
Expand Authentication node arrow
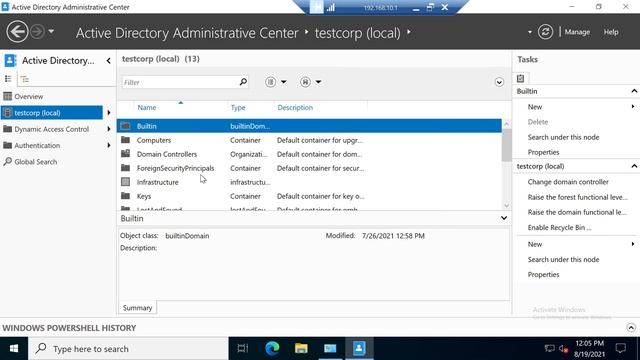[109, 145]
